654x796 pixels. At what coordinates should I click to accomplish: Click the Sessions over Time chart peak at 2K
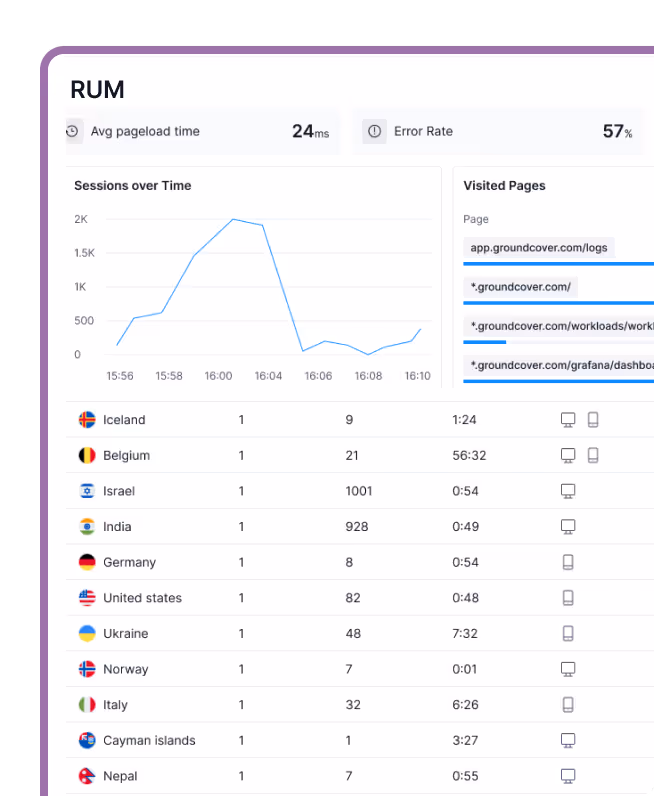(x=233, y=219)
